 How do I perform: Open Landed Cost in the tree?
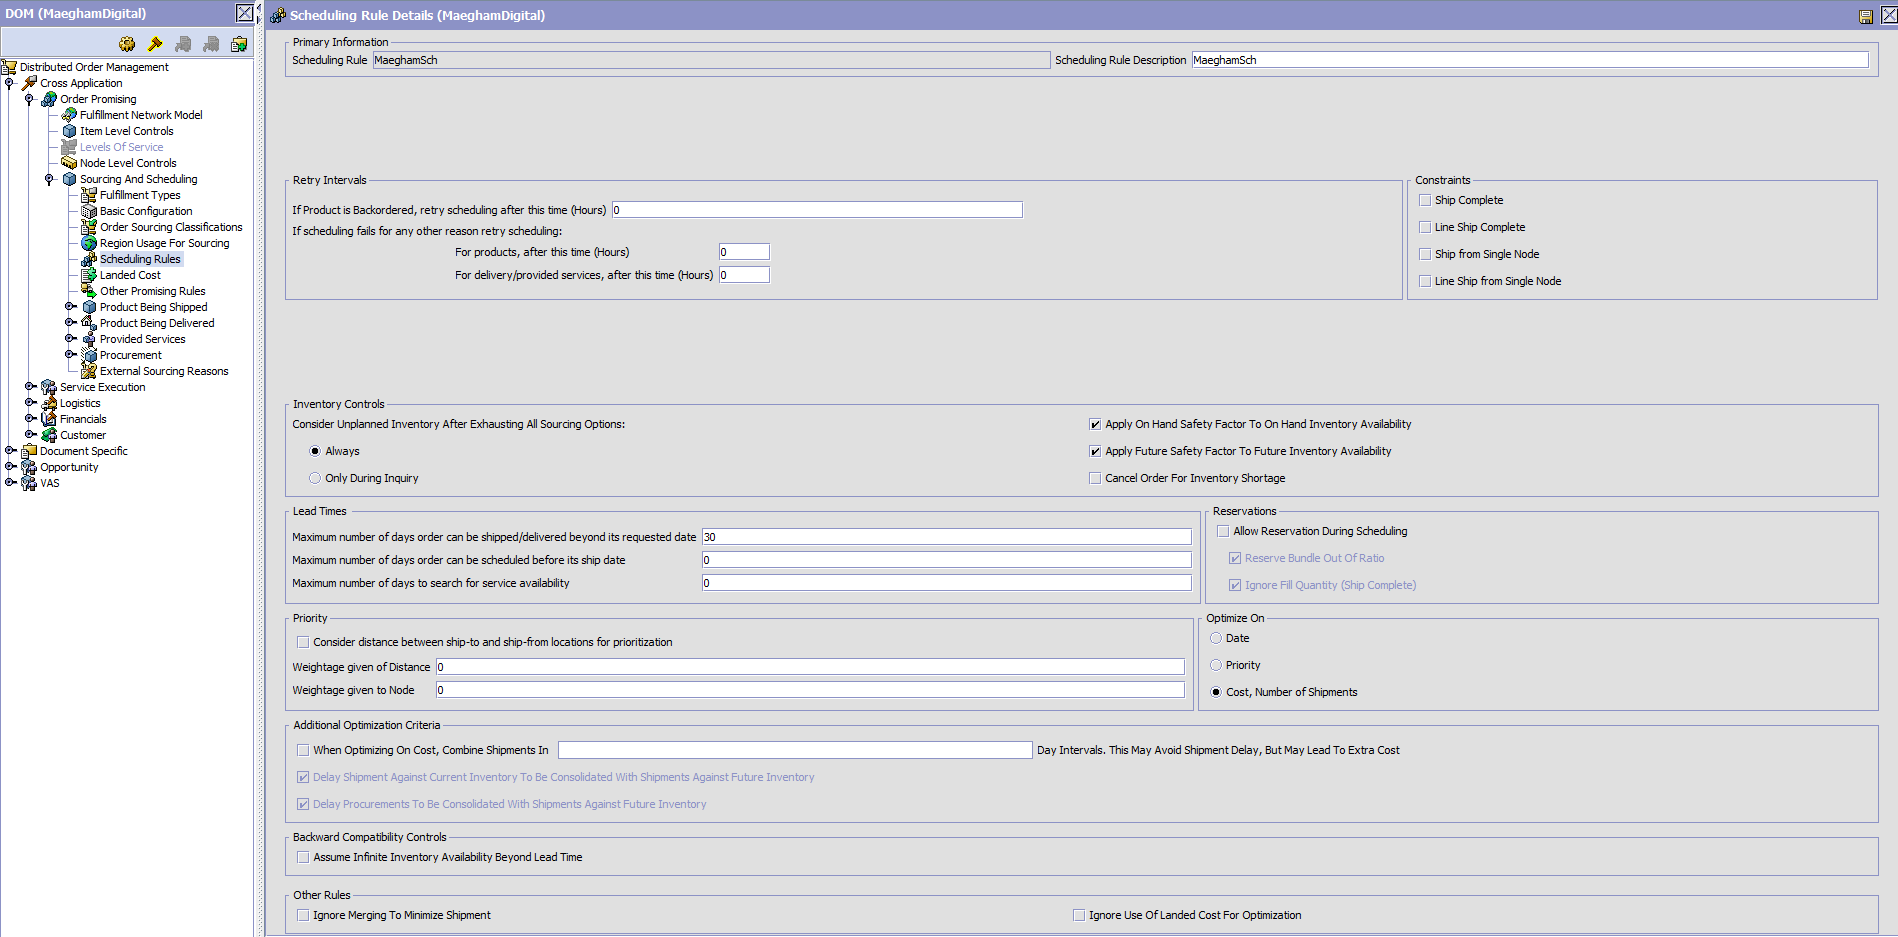click(130, 275)
